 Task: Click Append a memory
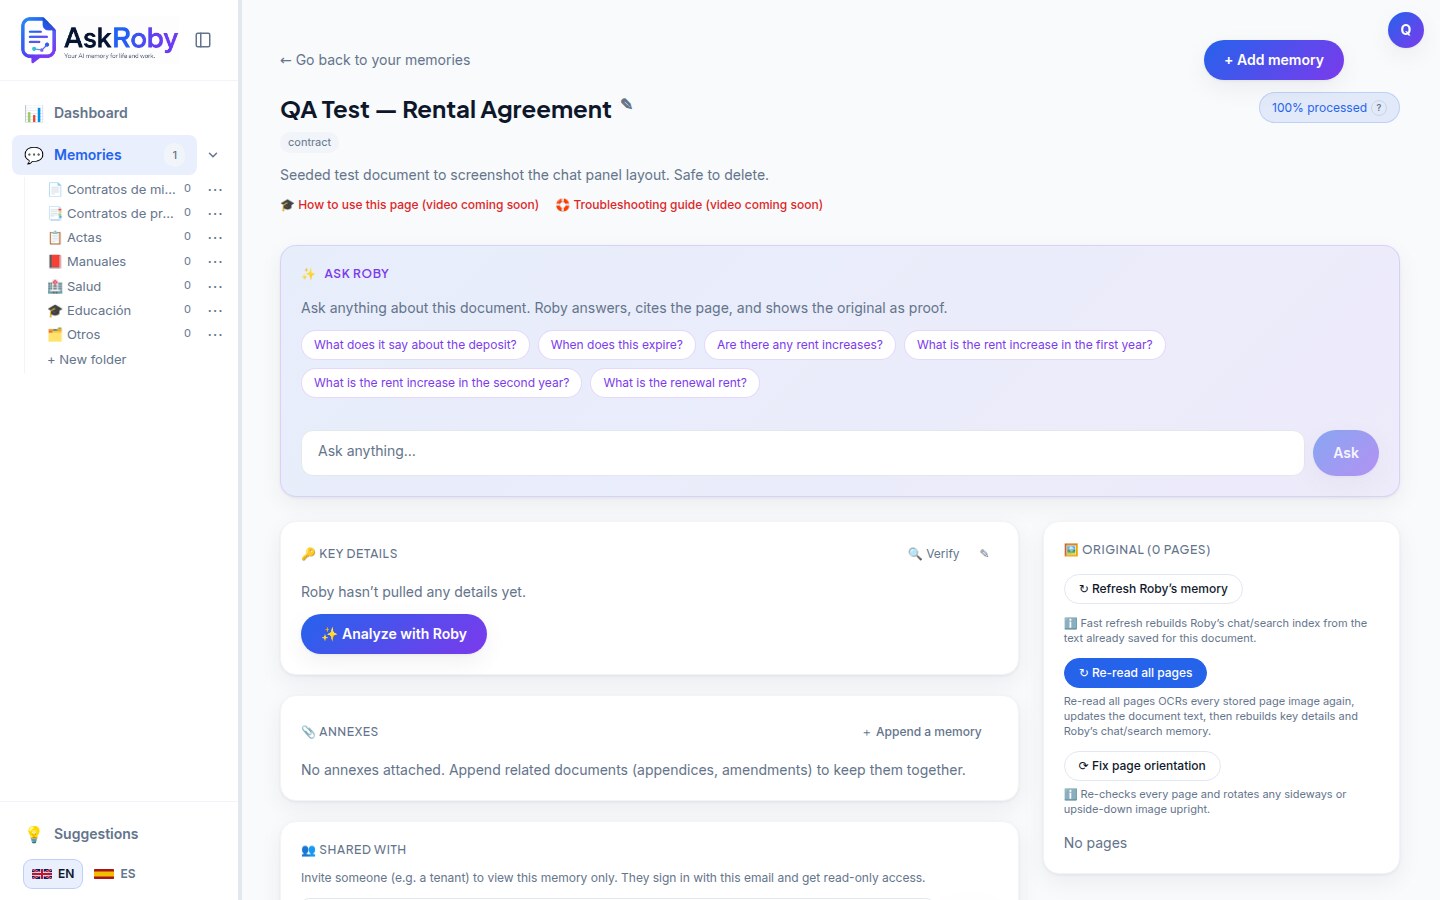pos(922,732)
